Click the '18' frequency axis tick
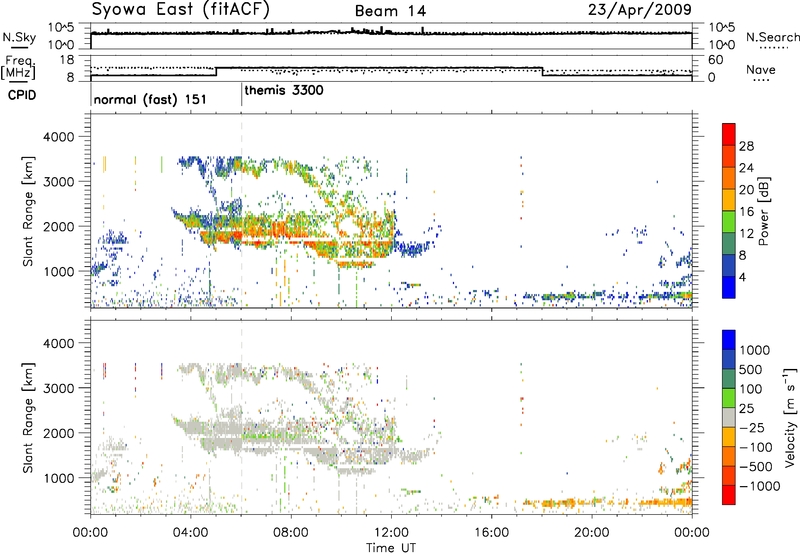Screen dimensions: 800x554 [66, 60]
